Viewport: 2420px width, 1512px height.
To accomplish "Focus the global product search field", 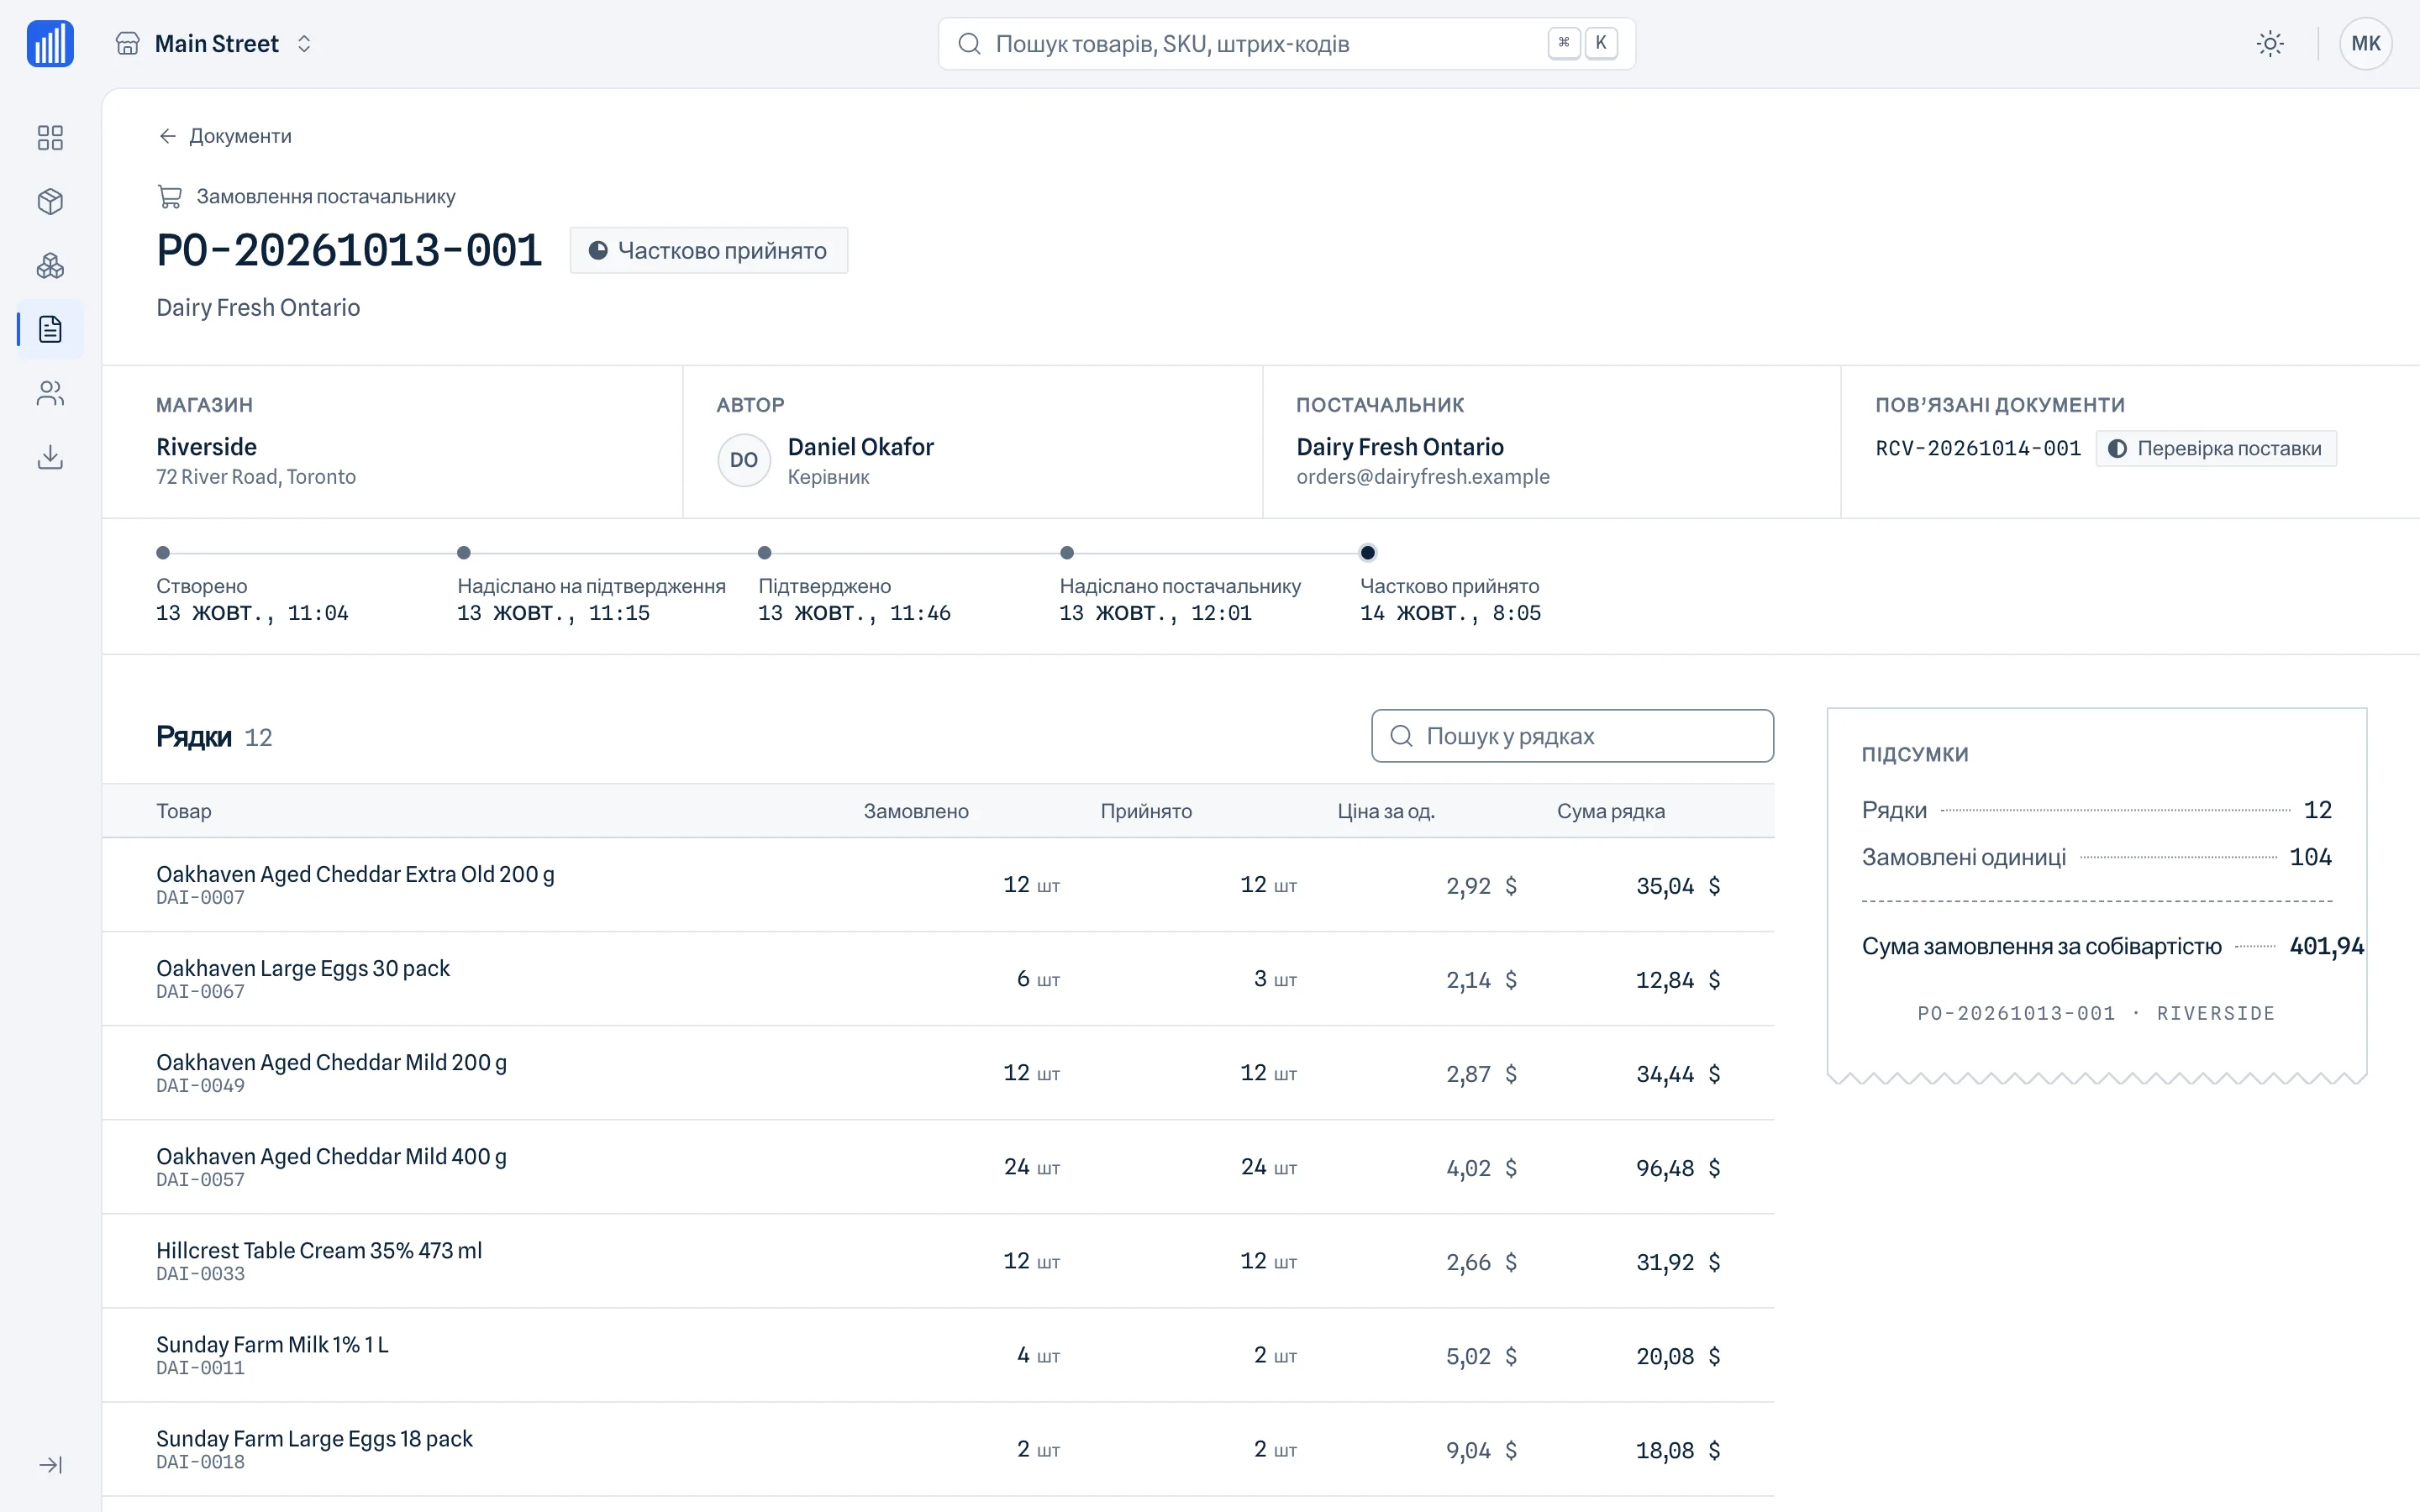I will pos(1286,44).
